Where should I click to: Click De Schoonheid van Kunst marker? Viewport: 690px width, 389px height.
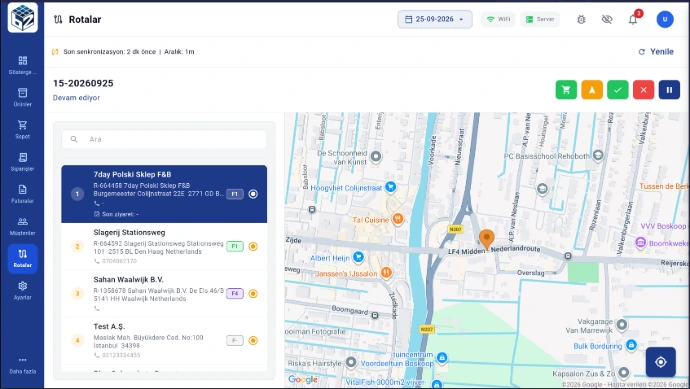click(376, 156)
